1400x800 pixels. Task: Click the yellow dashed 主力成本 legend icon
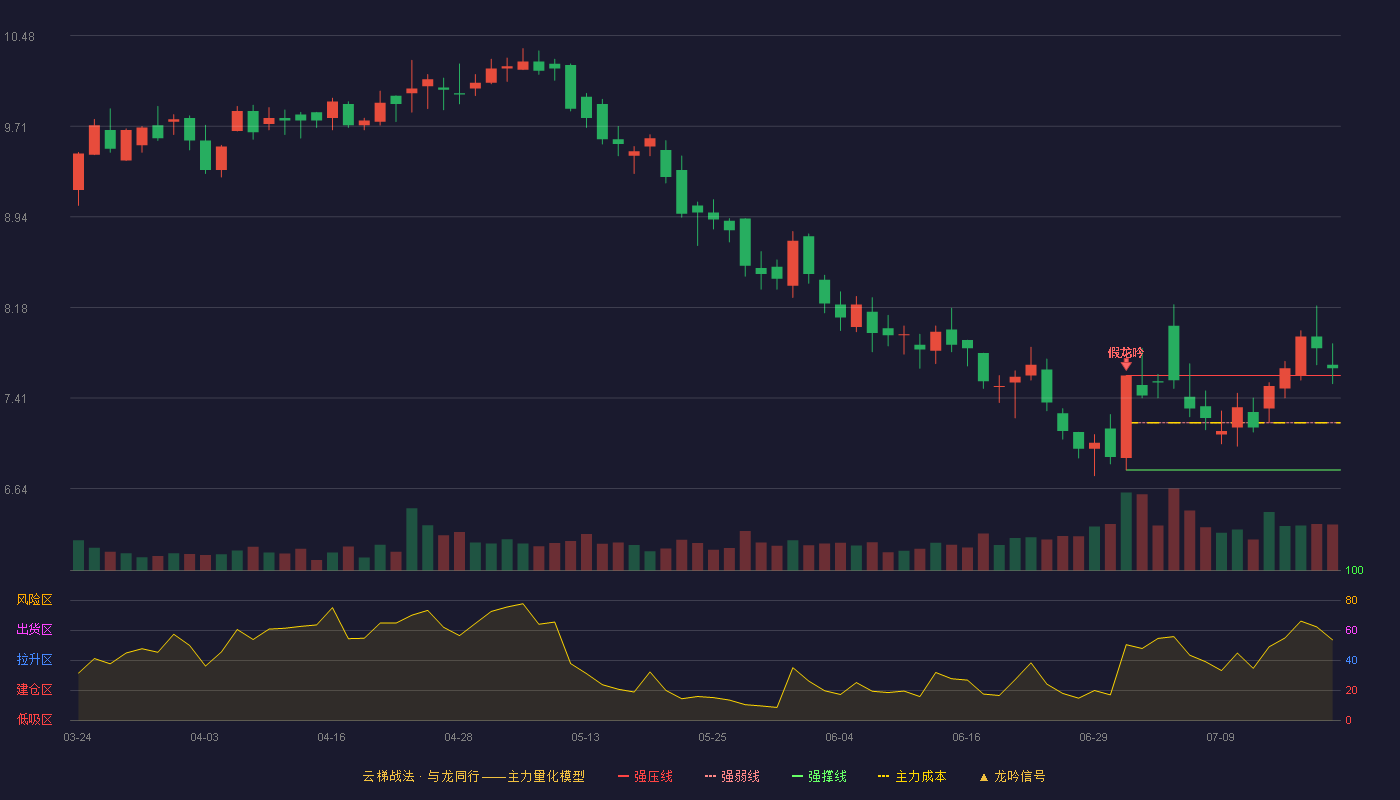(883, 777)
